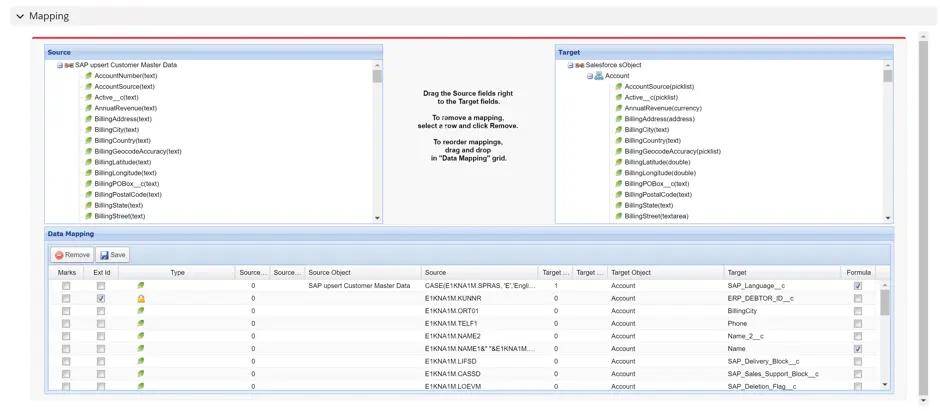The width and height of the screenshot is (940, 411).
Task: Click the SAP upsert Customer Master Data root icon
Action: pos(69,65)
